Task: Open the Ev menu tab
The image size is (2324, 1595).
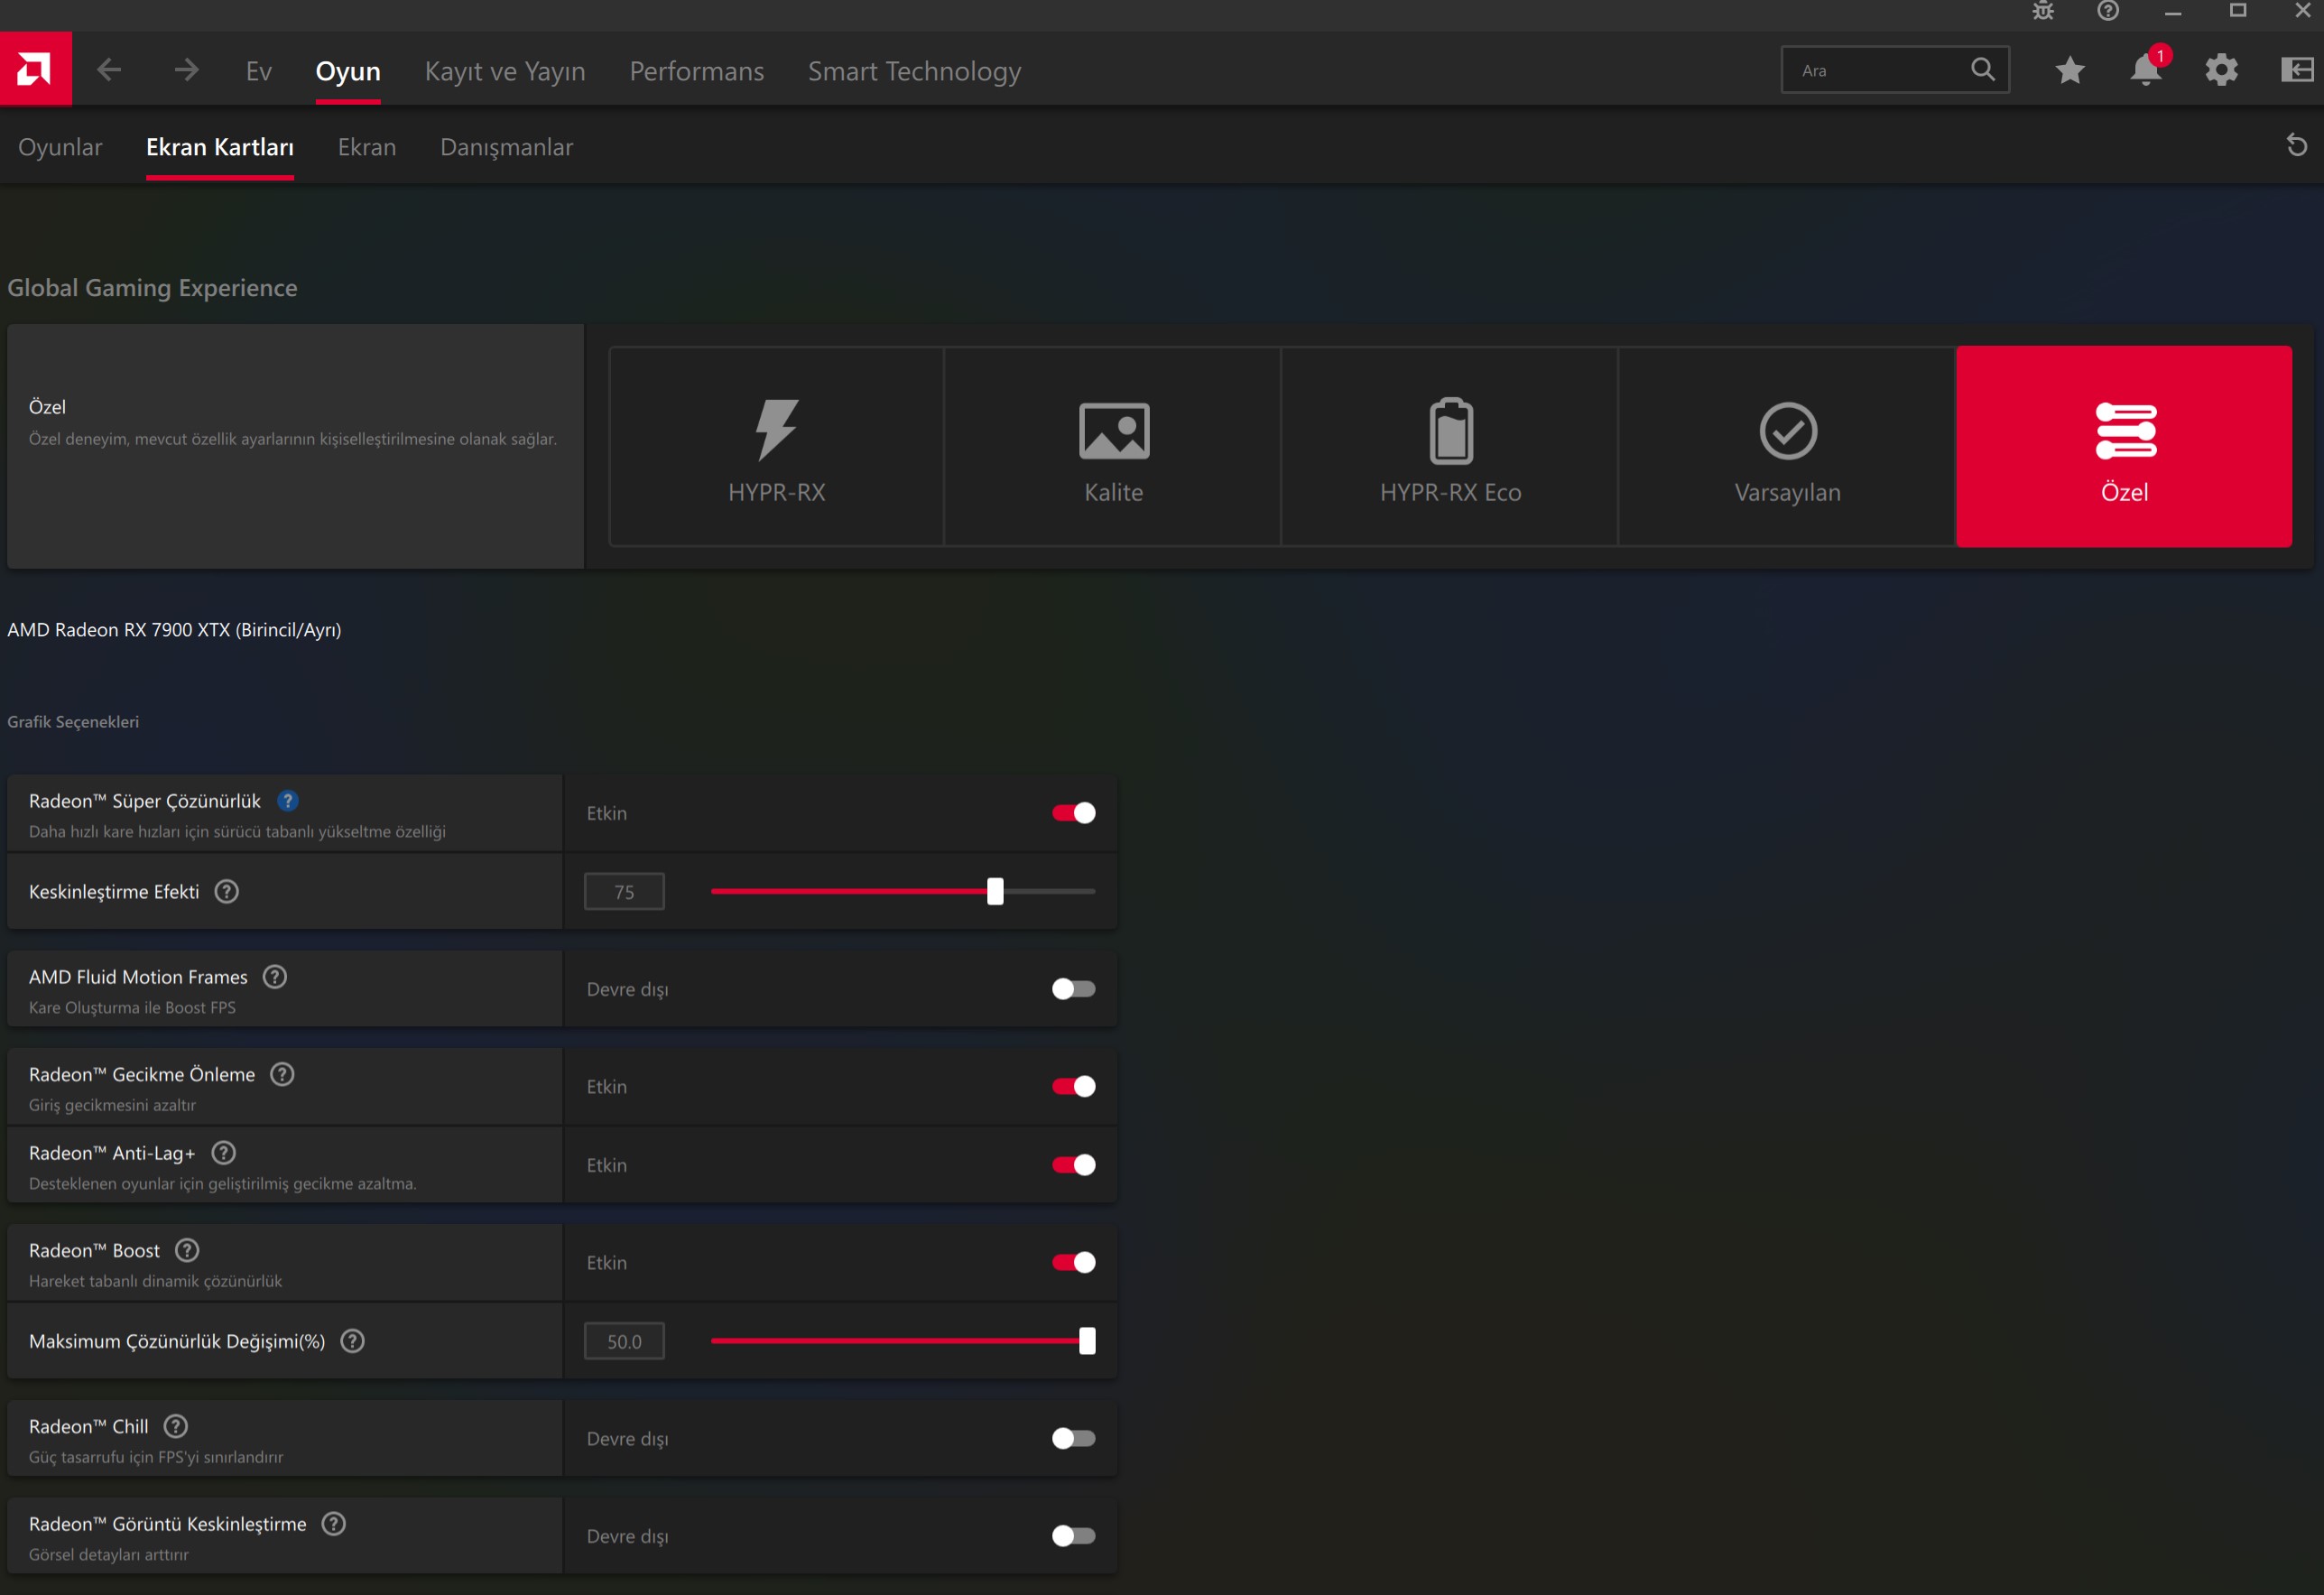Action: point(259,71)
